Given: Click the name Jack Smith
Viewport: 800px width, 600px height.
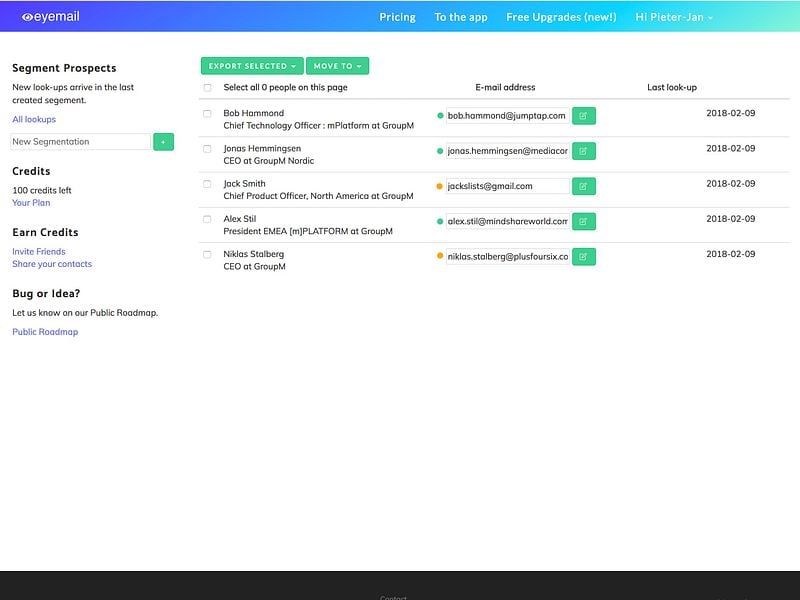Looking at the screenshot, I should click(x=244, y=183).
